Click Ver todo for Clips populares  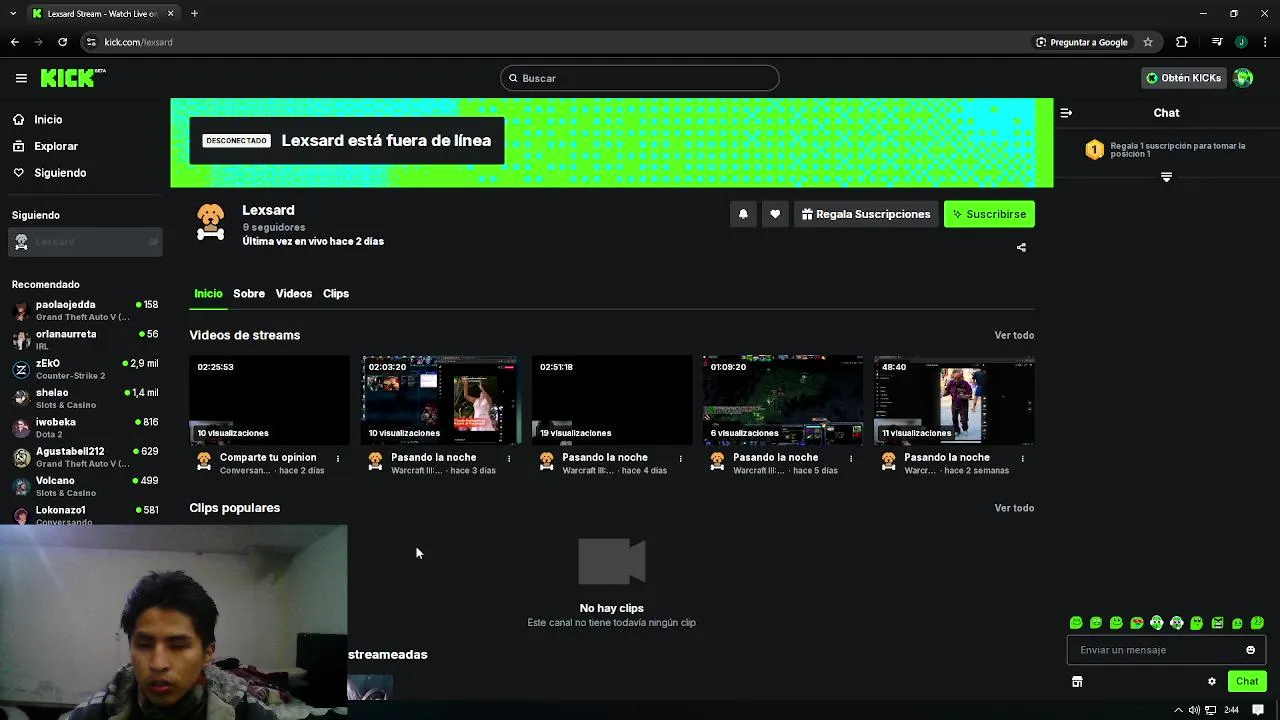click(x=1014, y=508)
